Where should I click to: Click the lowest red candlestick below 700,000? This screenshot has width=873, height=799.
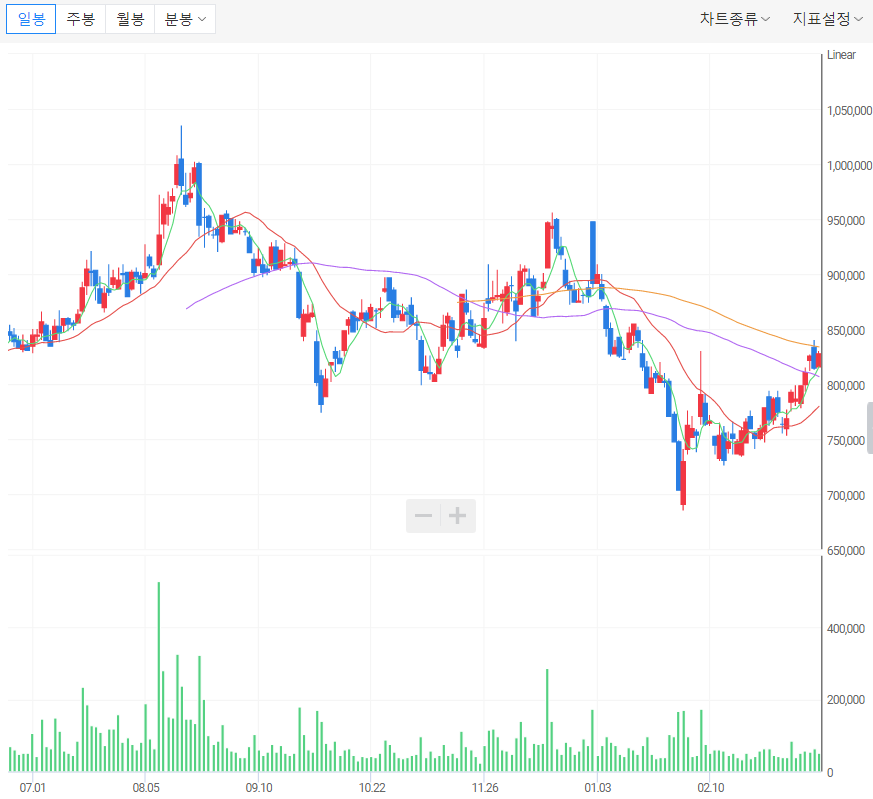click(683, 483)
